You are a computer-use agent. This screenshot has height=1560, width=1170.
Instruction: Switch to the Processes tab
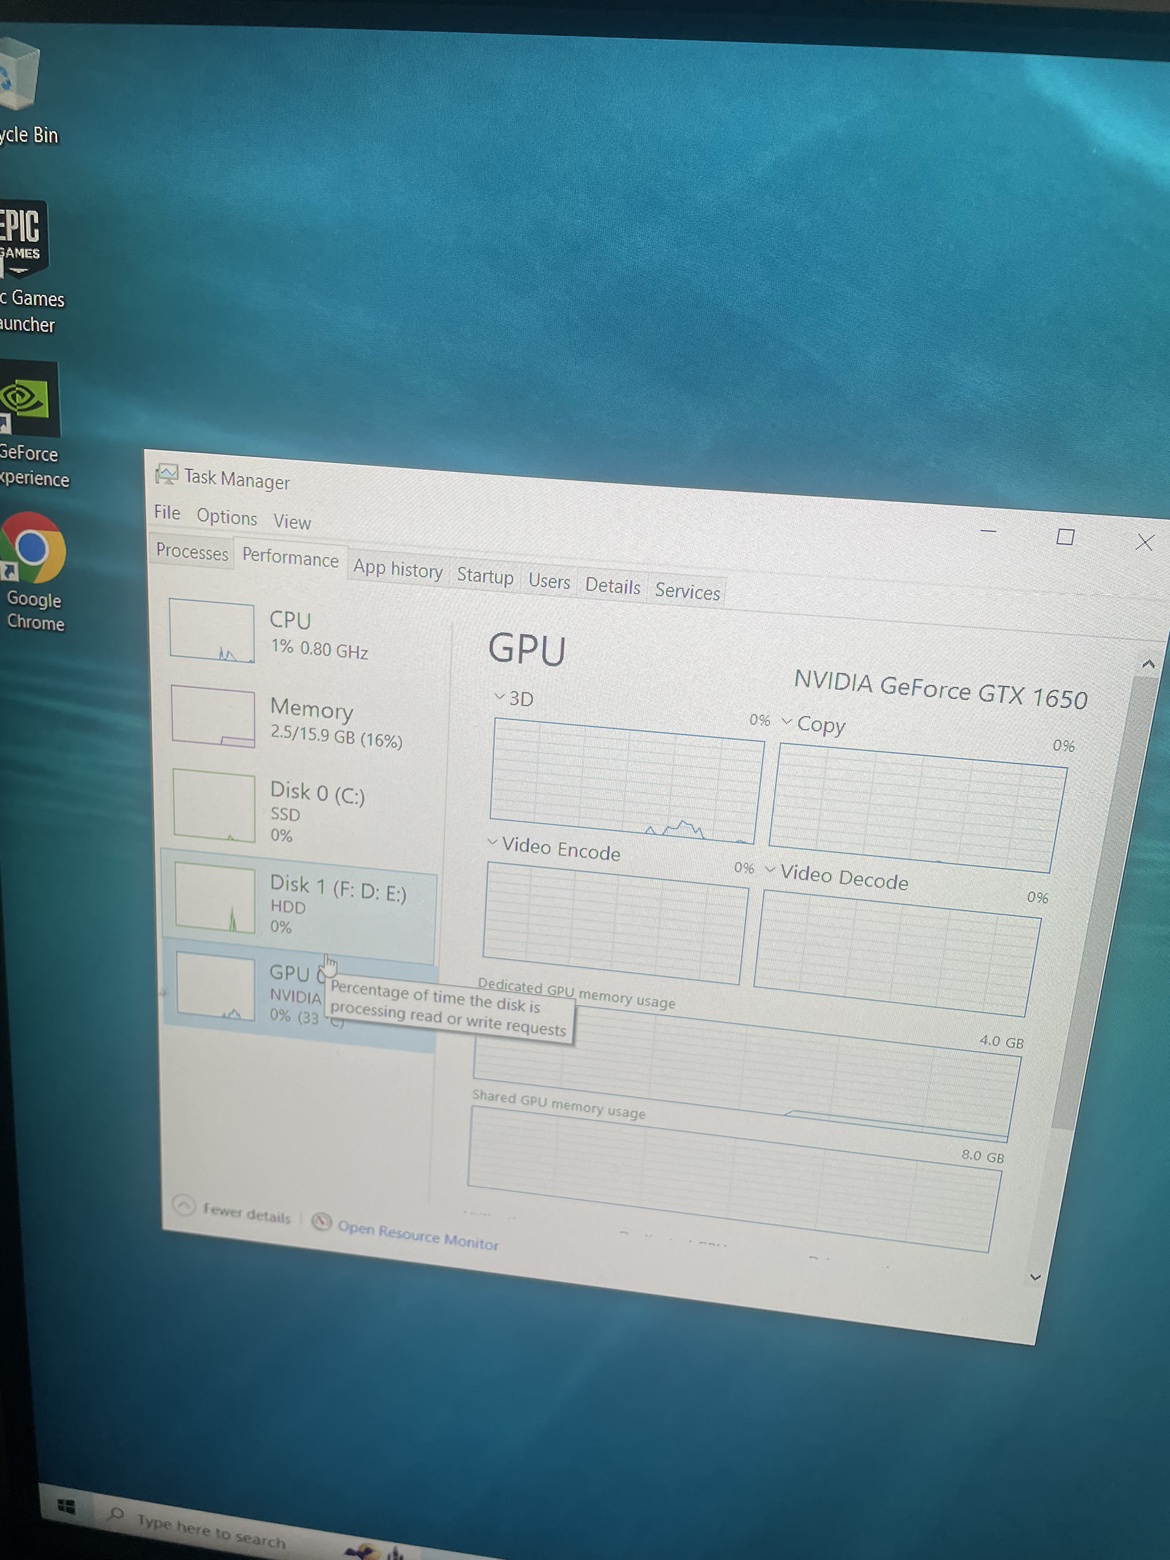point(191,553)
